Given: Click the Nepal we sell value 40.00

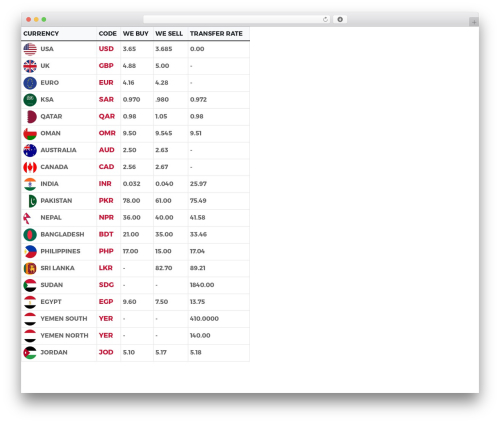Looking at the screenshot, I should [164, 218].
